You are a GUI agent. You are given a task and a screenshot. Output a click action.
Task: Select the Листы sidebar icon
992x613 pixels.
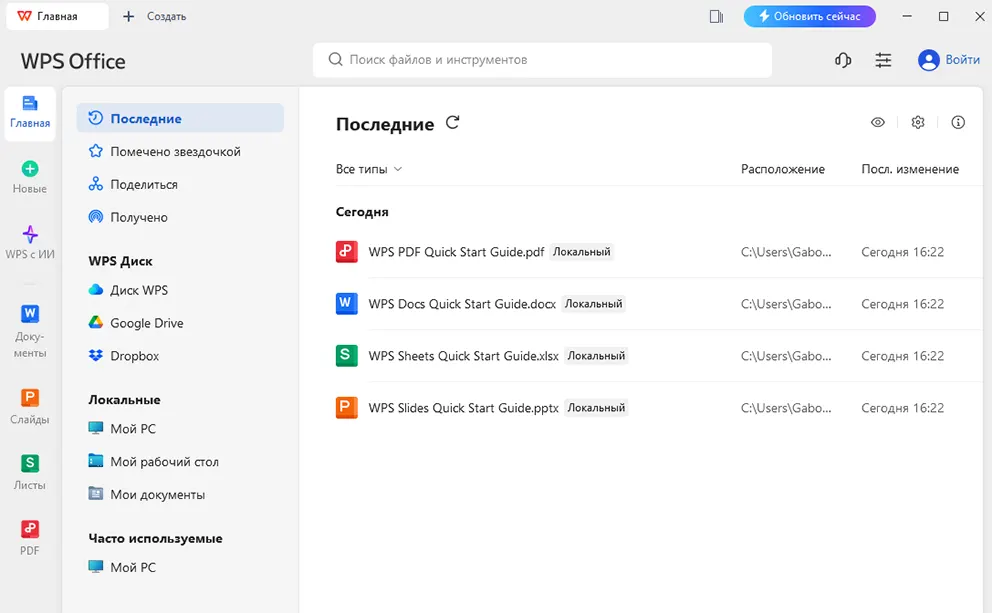pyautogui.click(x=30, y=472)
